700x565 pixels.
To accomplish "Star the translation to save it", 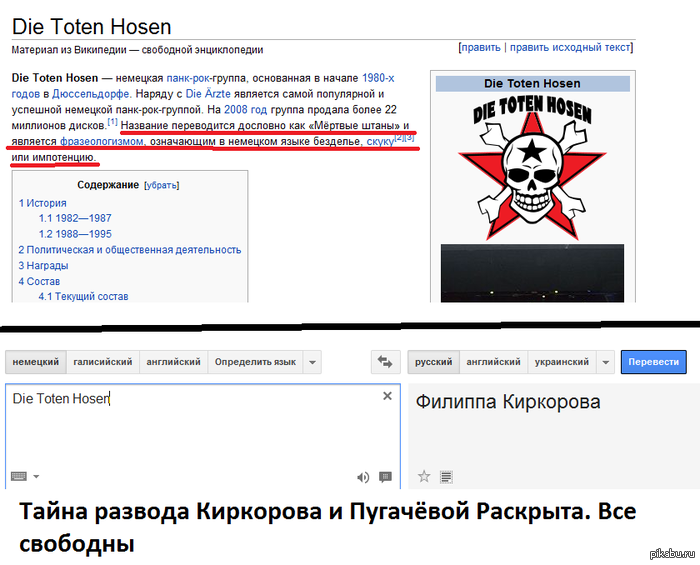I will click(x=424, y=477).
